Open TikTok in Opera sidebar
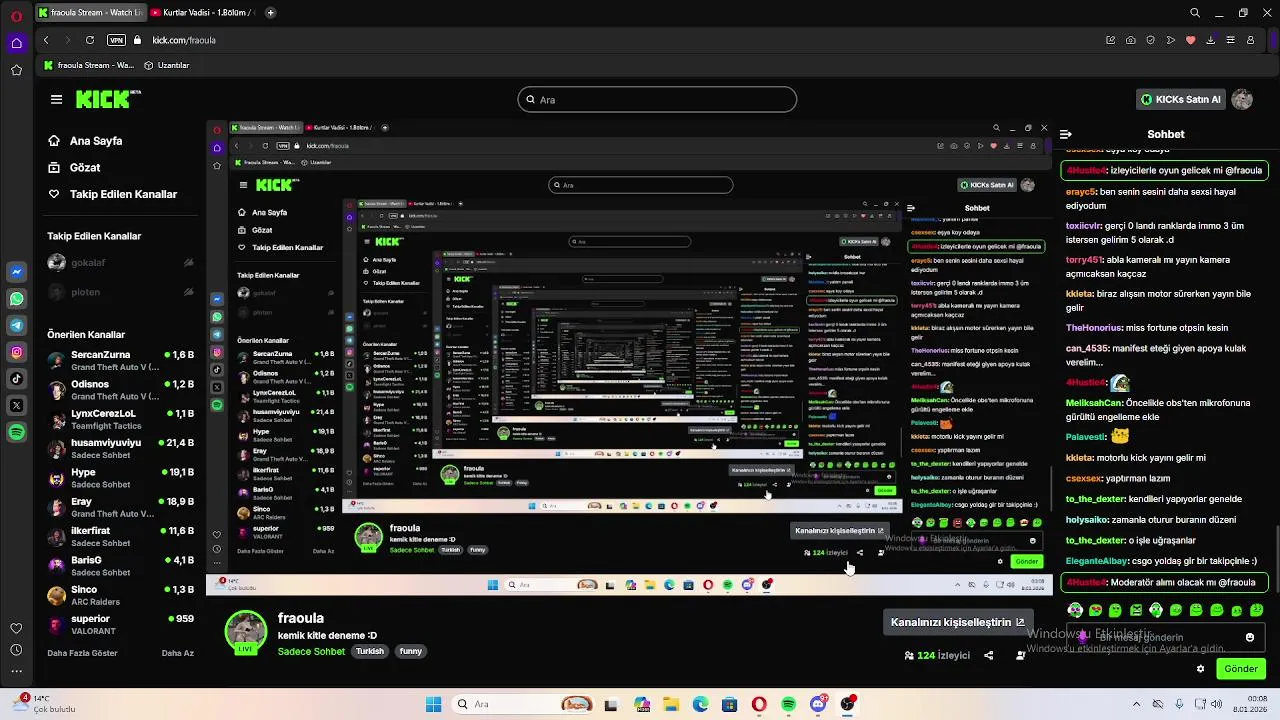This screenshot has height=720, width=1280. pos(16,378)
